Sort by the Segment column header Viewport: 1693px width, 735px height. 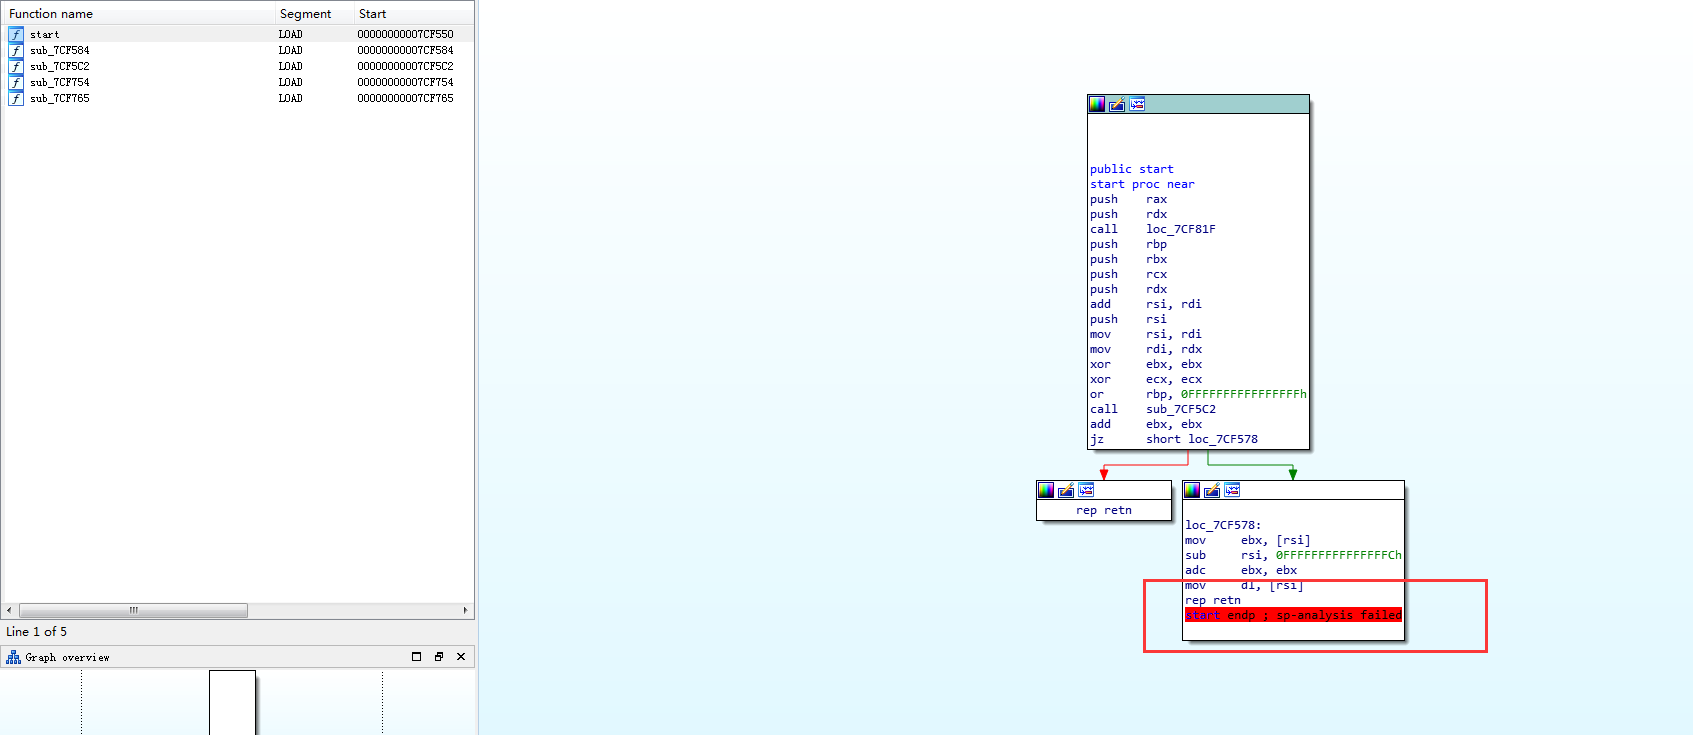(315, 13)
